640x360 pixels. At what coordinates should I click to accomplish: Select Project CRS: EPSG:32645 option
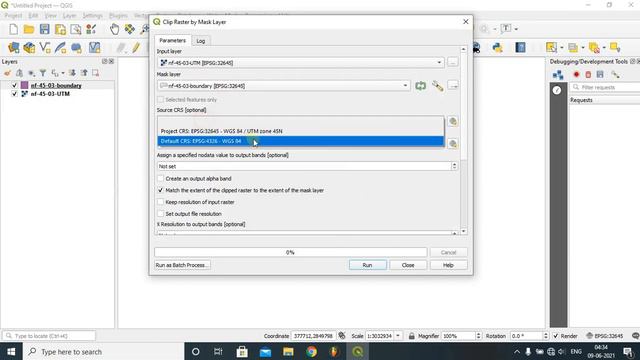click(x=301, y=131)
